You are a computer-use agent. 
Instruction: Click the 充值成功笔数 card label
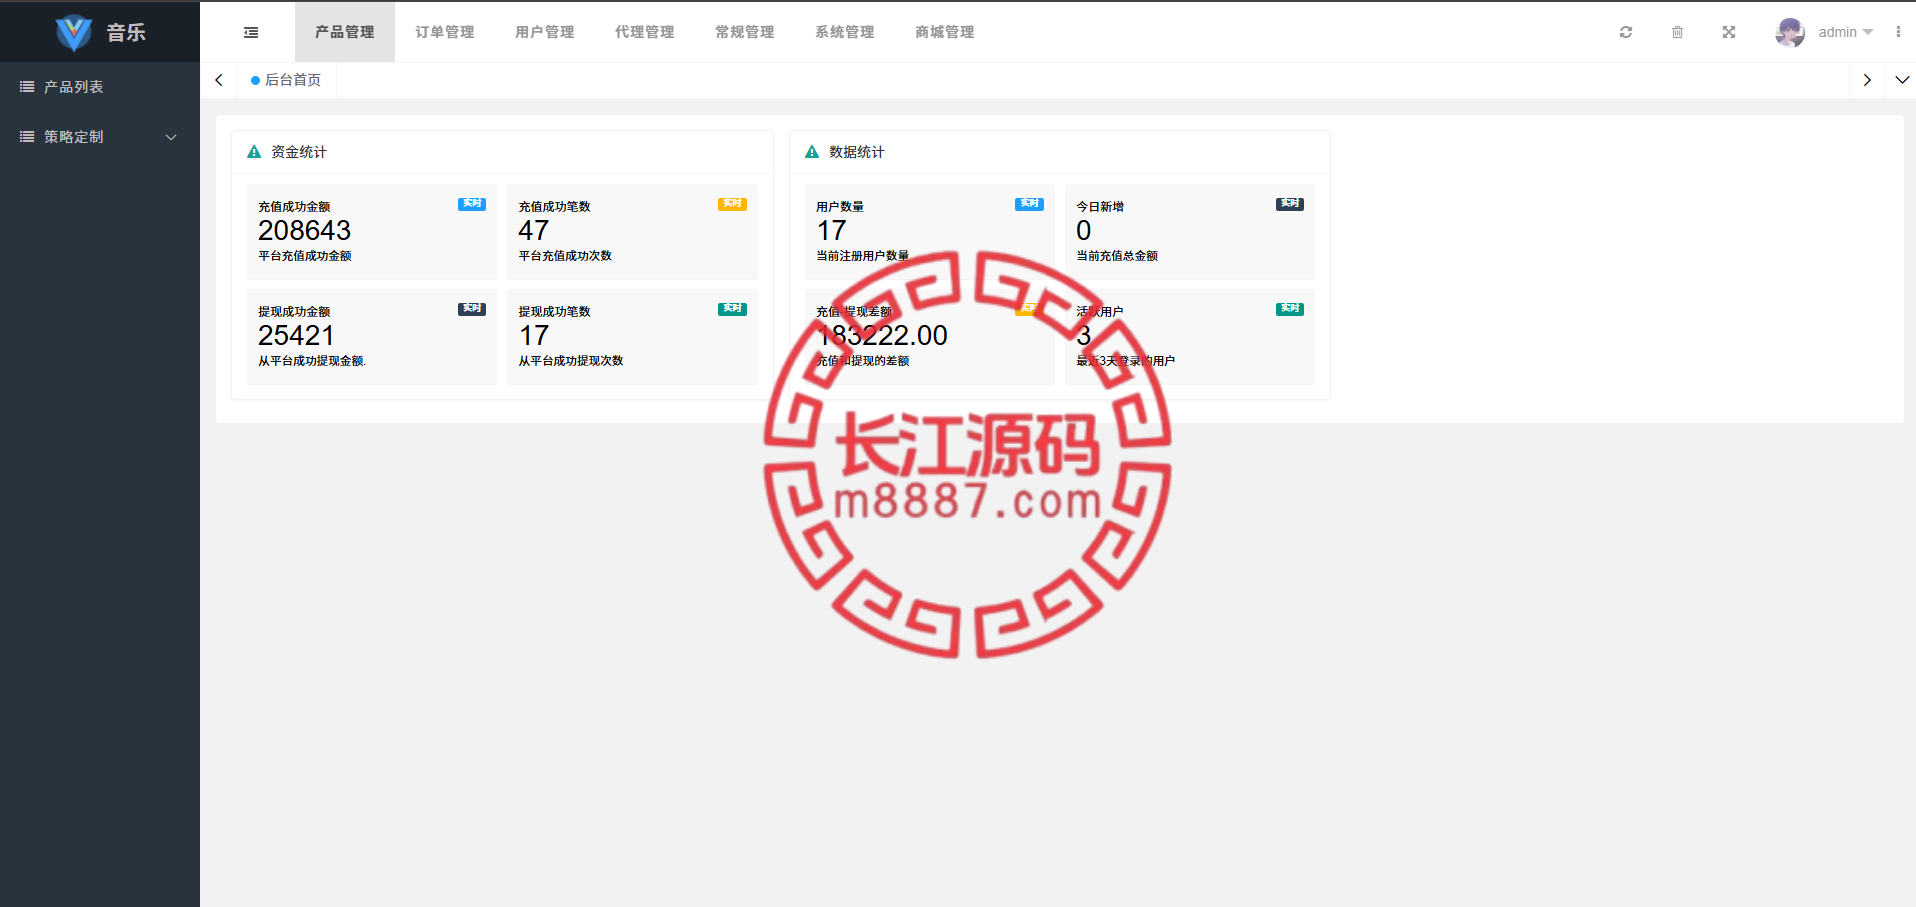[554, 207]
